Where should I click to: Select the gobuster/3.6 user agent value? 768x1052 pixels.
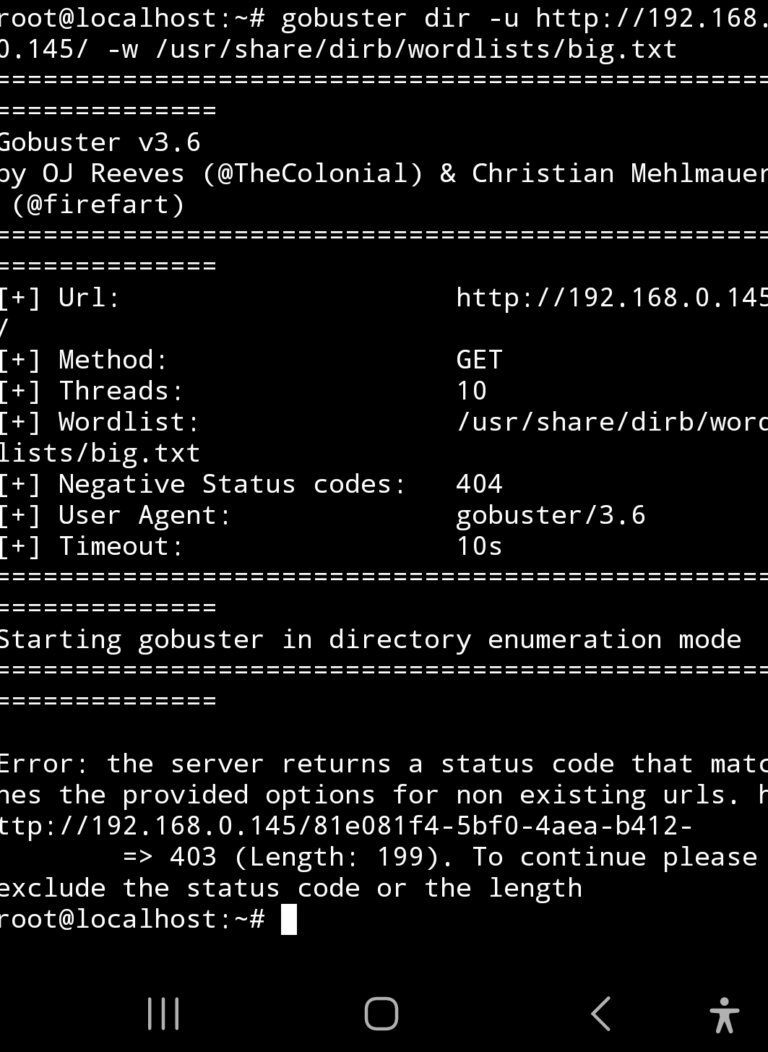[550, 515]
